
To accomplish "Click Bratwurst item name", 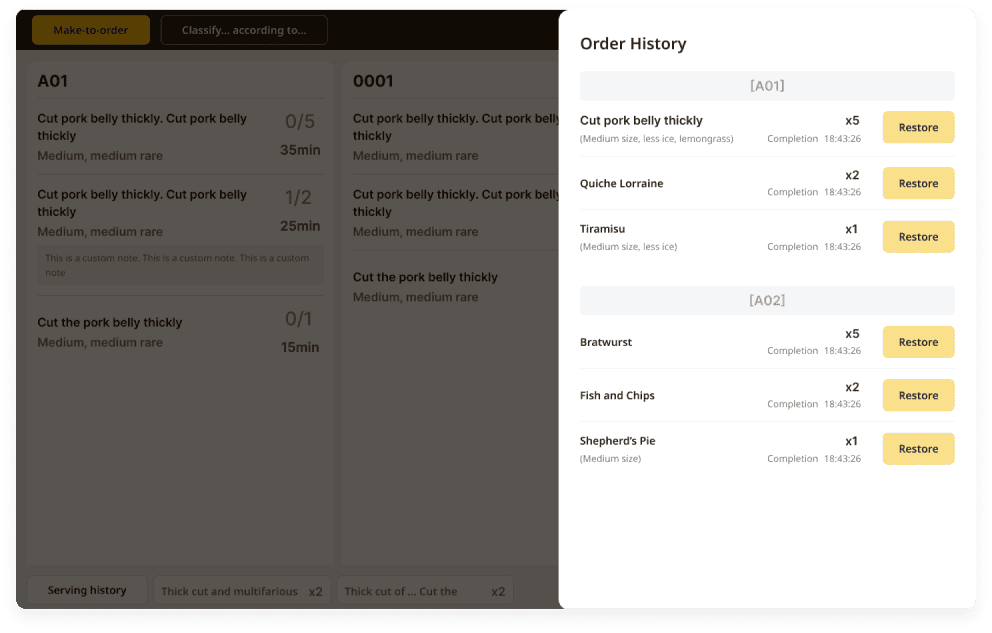I will point(605,342).
